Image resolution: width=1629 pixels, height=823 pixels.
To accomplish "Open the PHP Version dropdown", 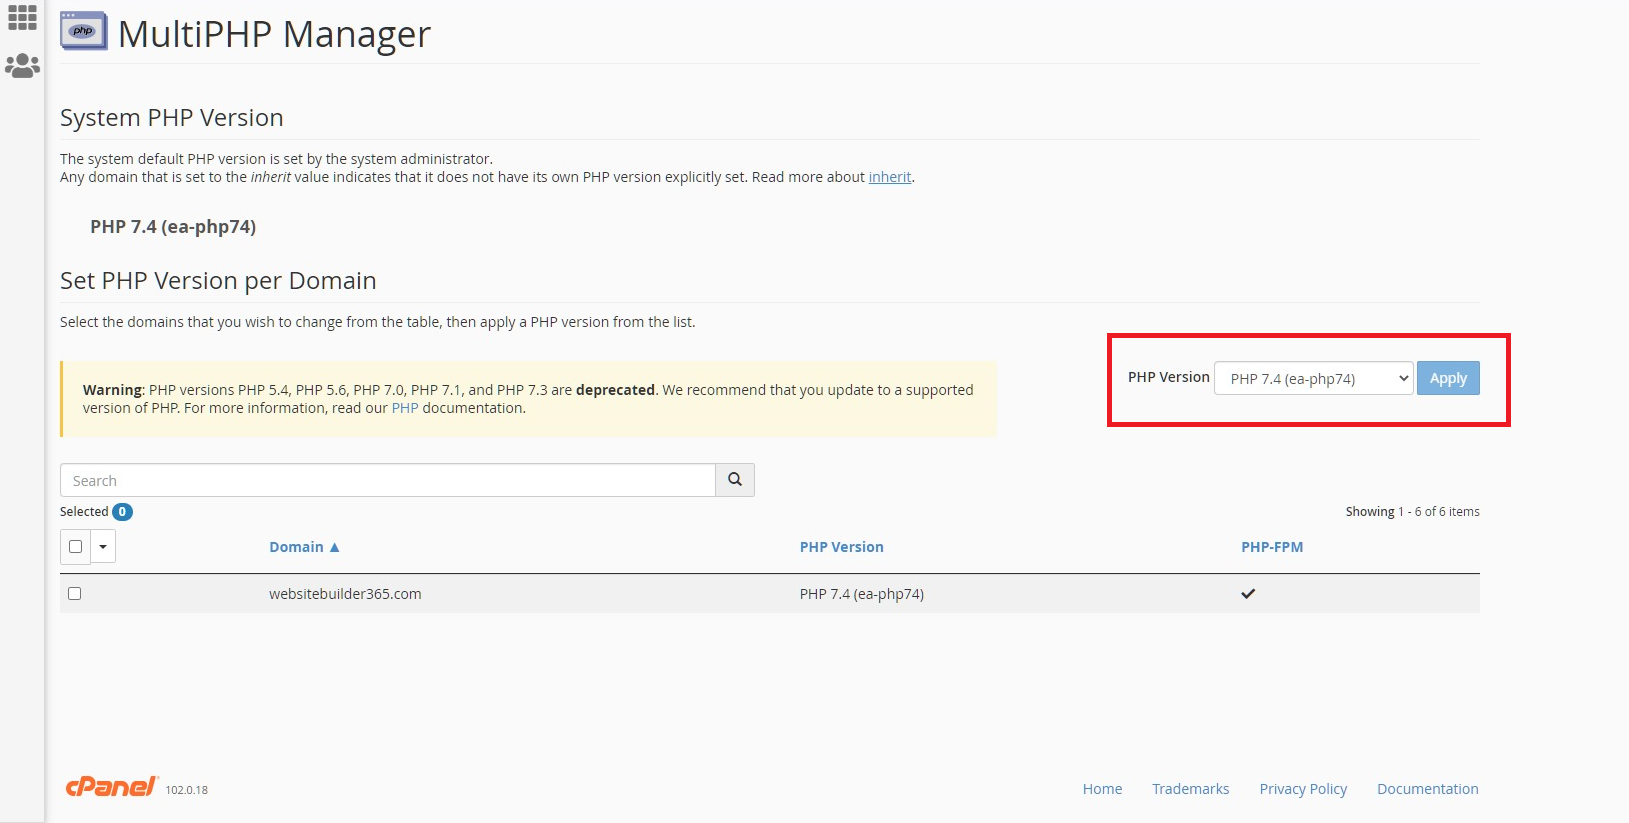I will point(1313,378).
